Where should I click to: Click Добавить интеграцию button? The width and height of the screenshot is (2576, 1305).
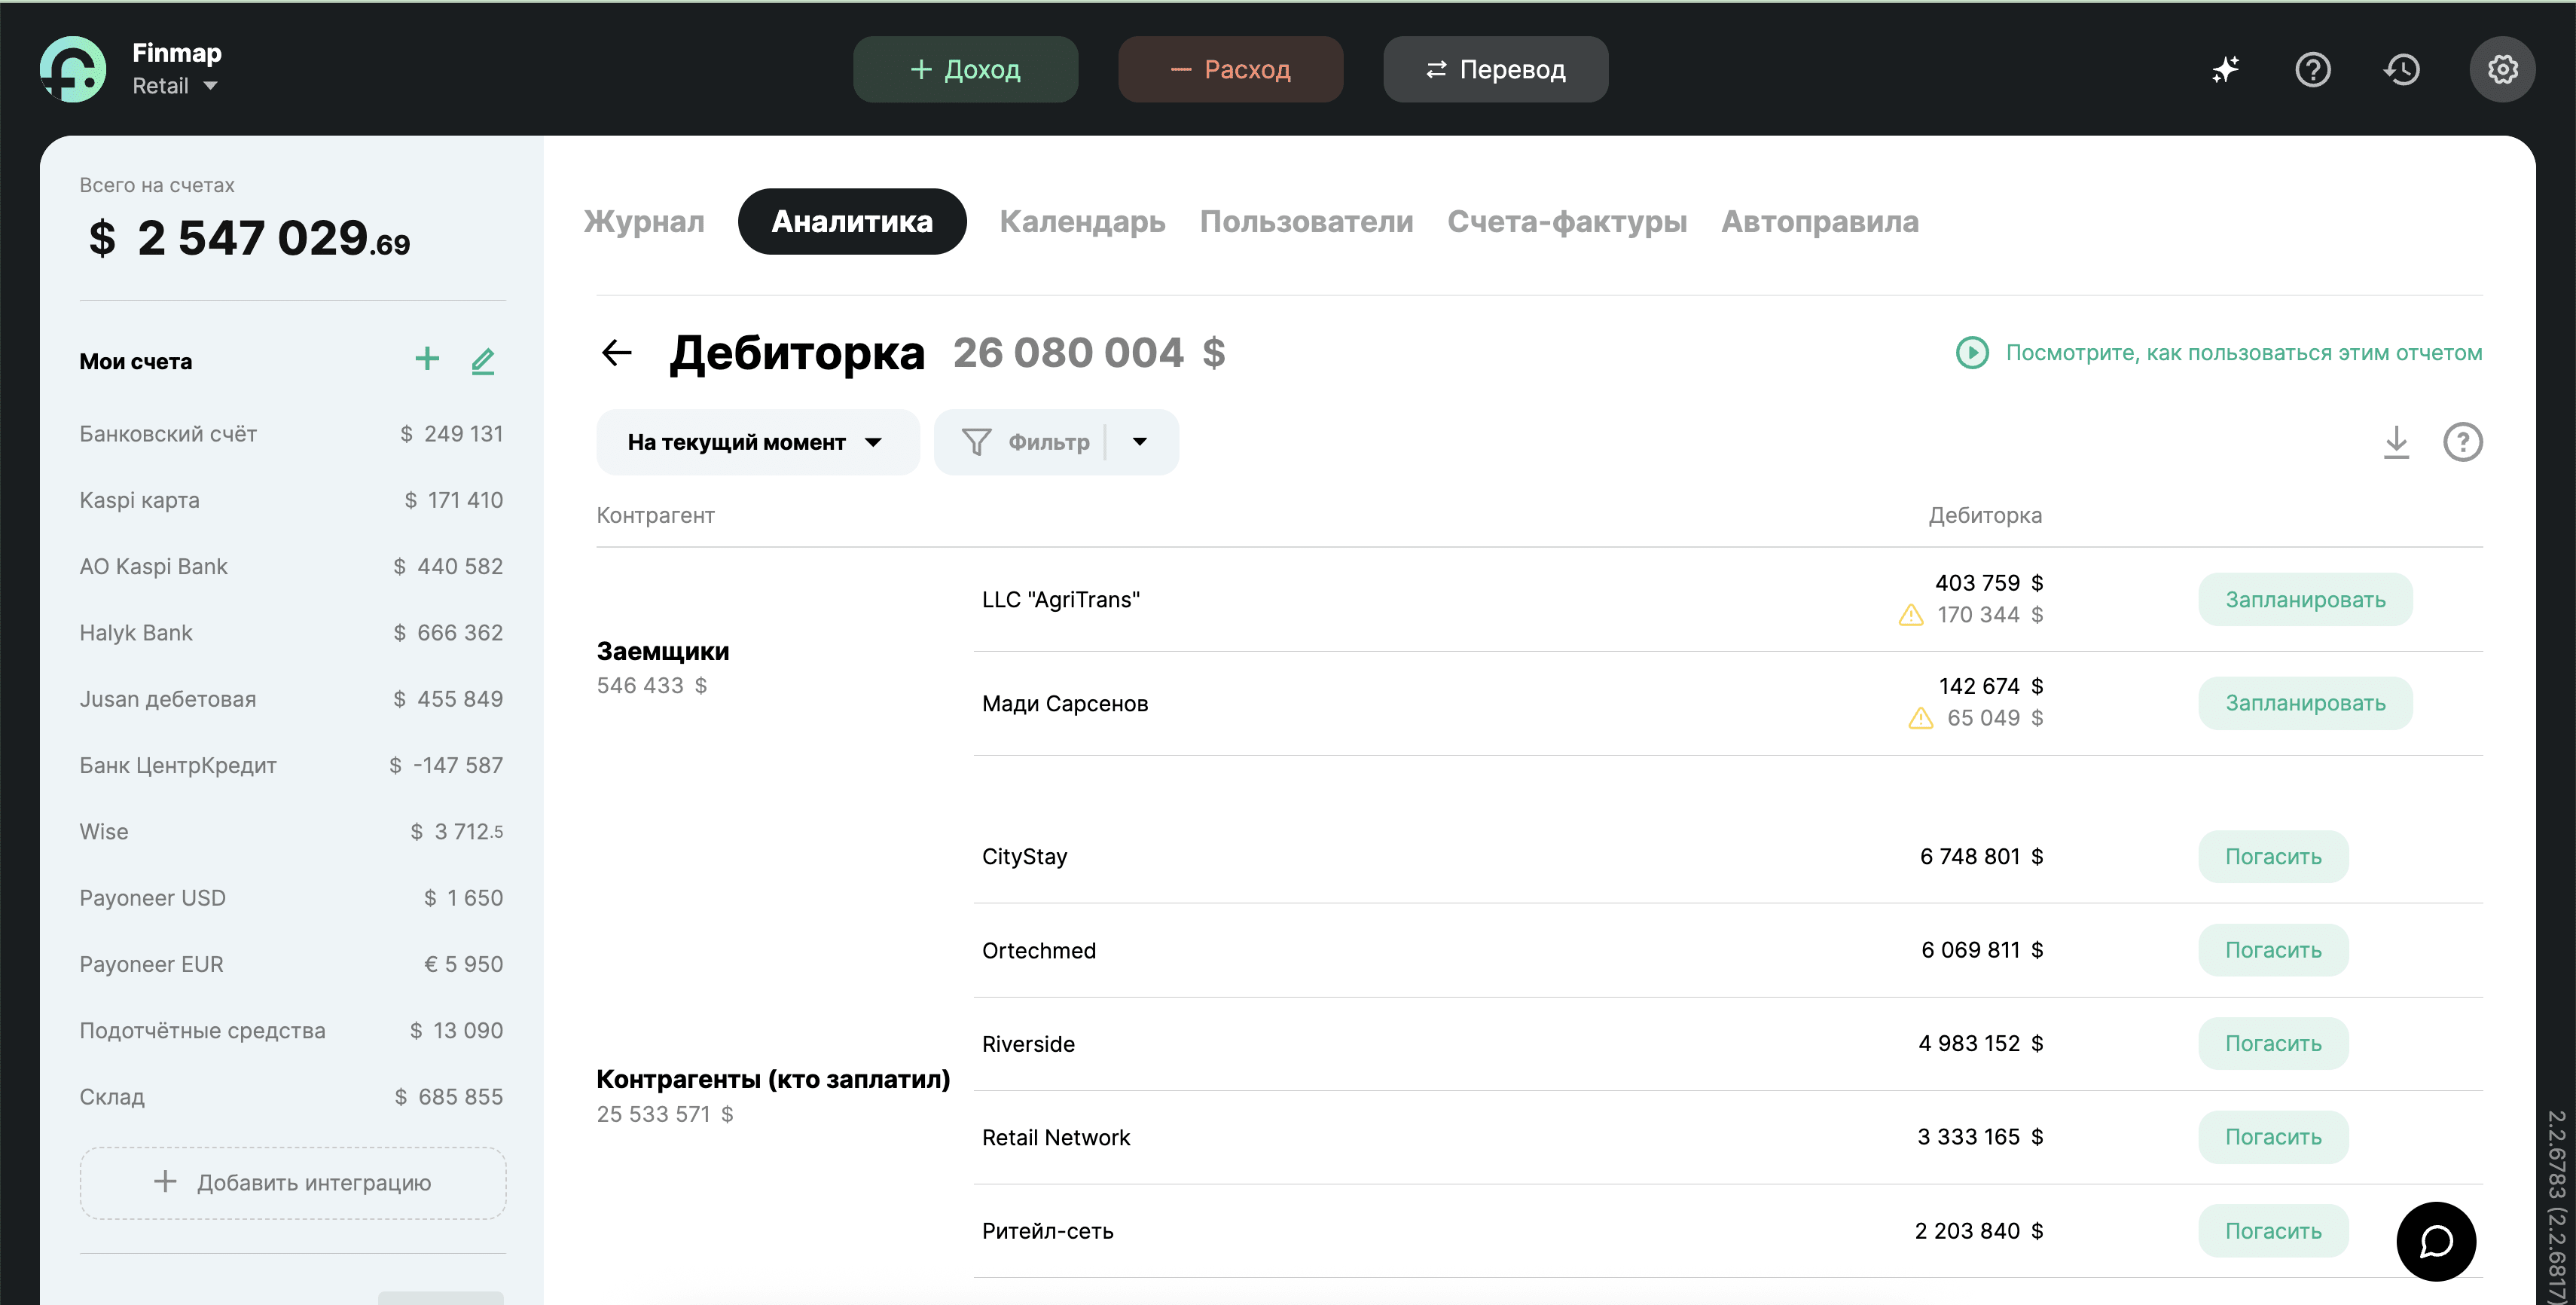tap(293, 1182)
